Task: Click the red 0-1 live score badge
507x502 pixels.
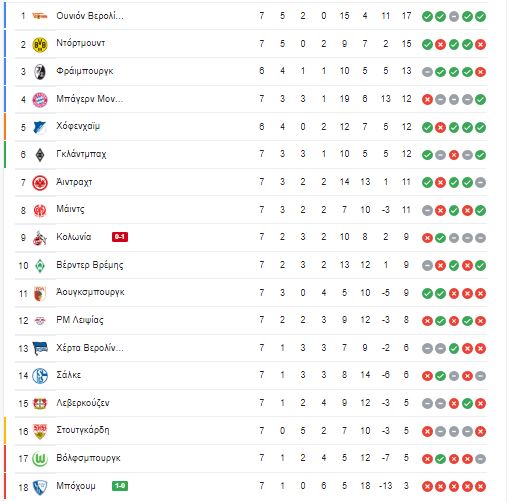Action: point(120,237)
